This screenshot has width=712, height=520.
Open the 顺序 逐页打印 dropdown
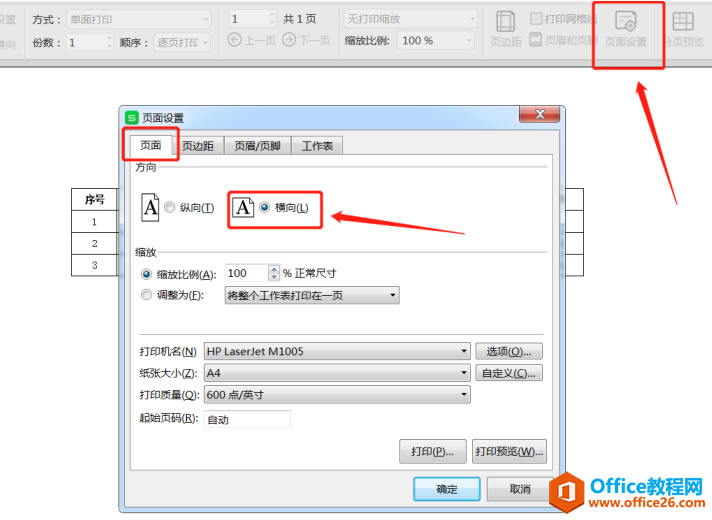(182, 42)
